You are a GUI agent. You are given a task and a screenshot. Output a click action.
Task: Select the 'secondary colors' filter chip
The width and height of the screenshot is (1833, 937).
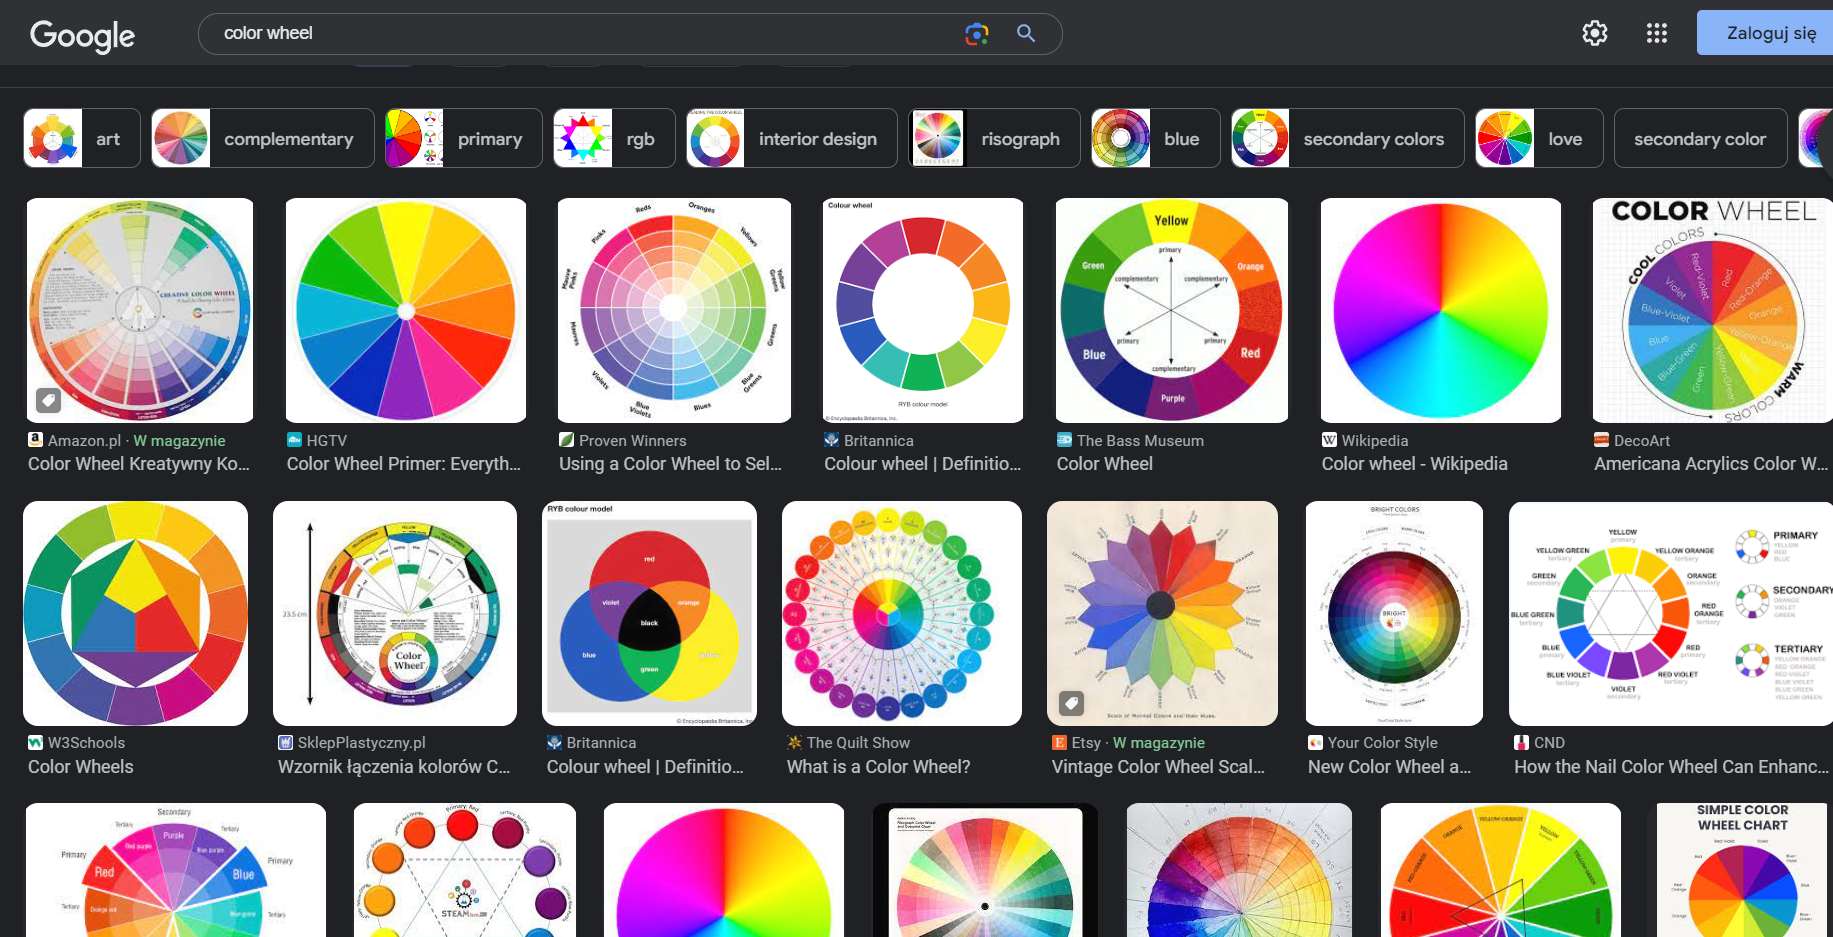pos(1348,138)
